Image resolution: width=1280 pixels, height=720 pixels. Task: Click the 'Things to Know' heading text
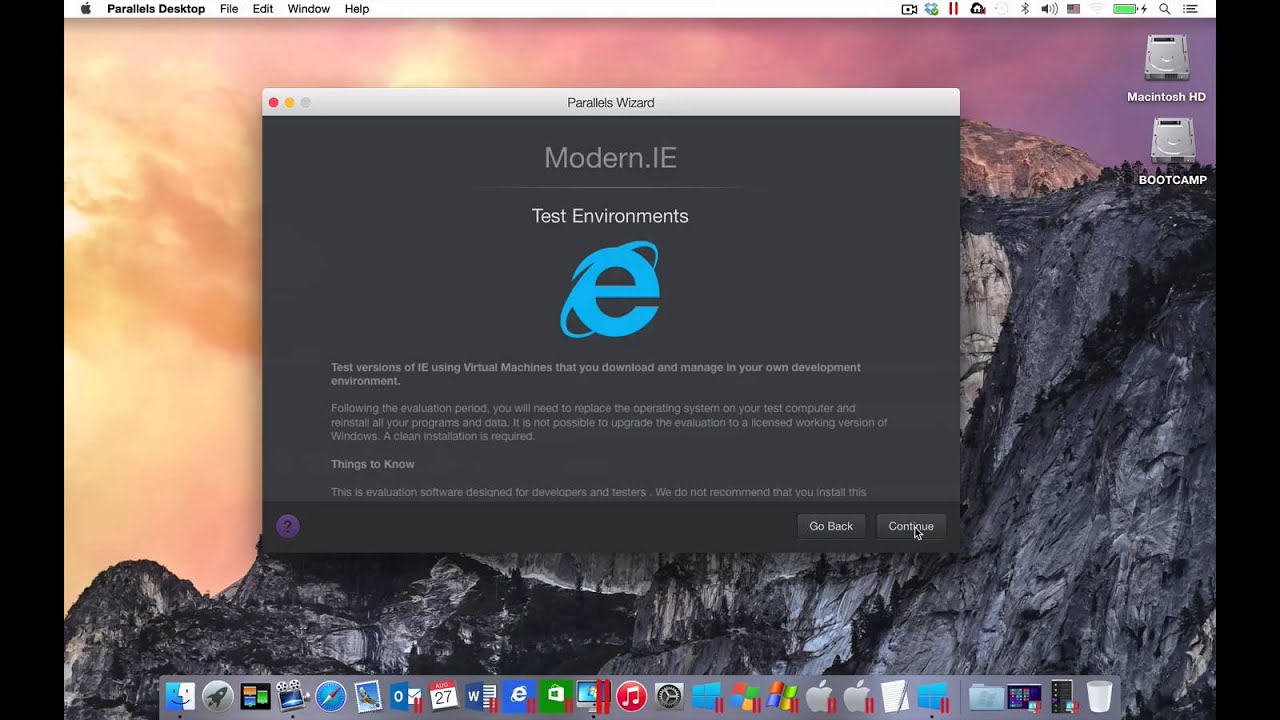point(372,464)
